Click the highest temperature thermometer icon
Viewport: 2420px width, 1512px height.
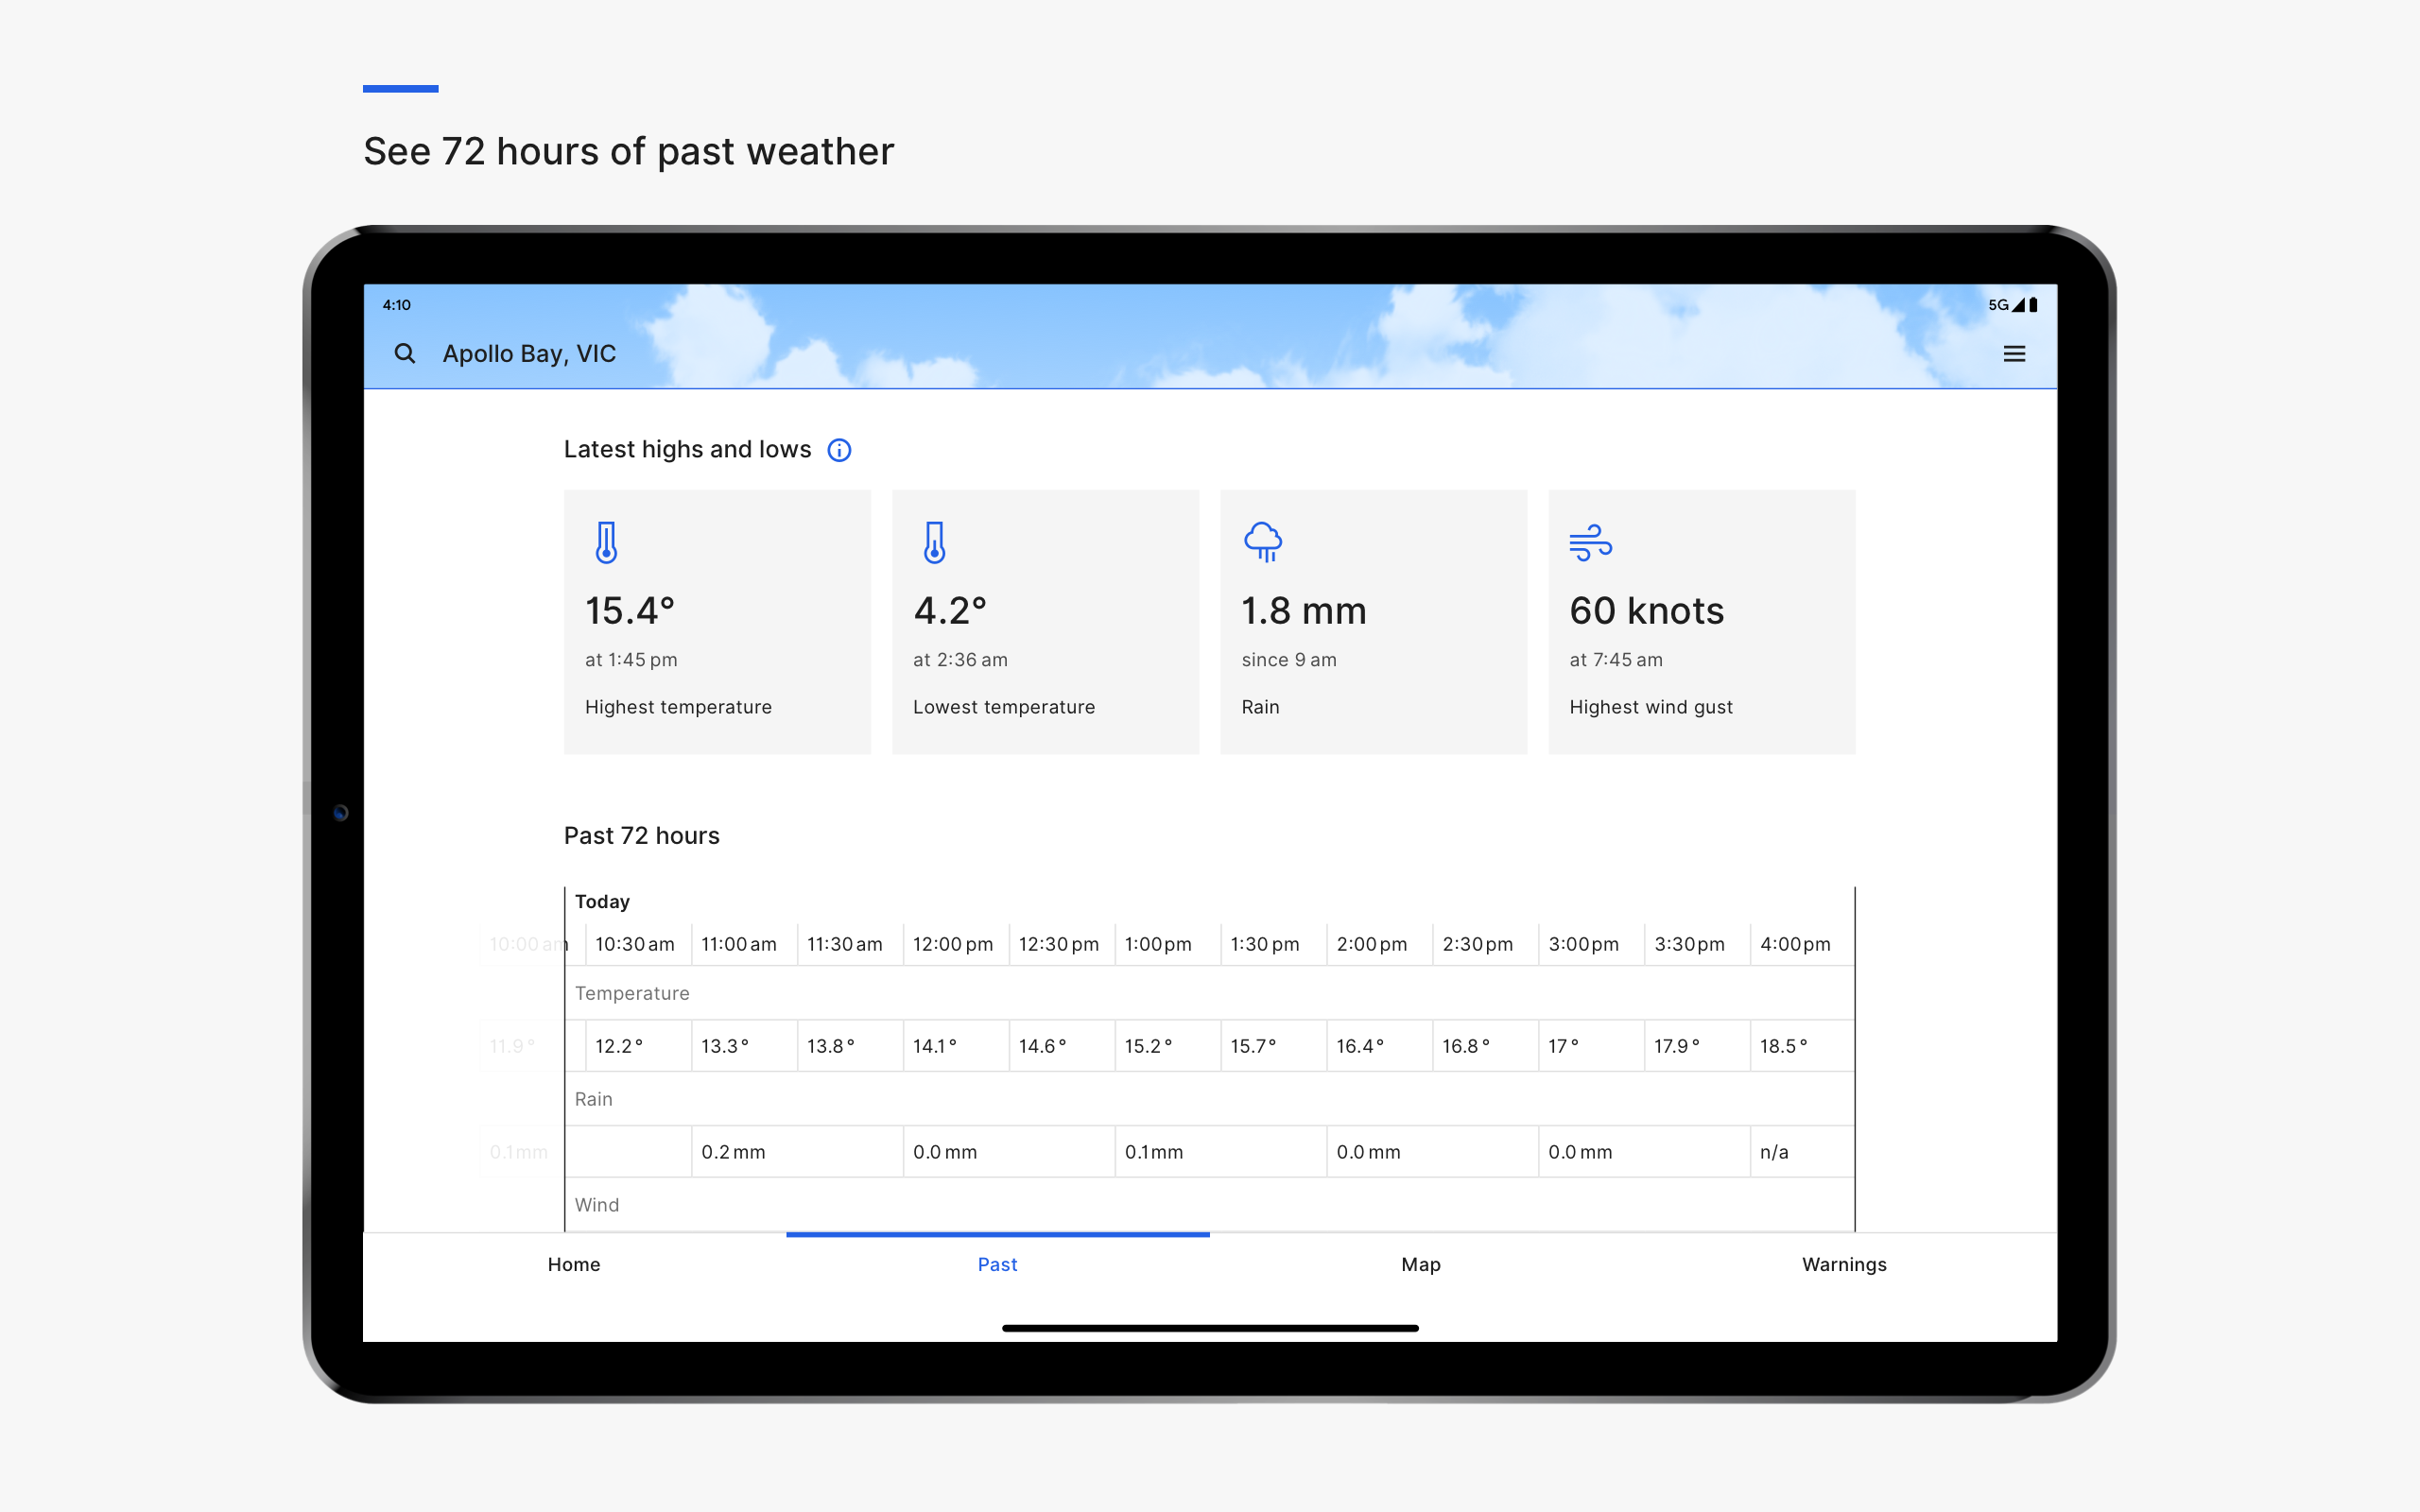click(x=606, y=543)
